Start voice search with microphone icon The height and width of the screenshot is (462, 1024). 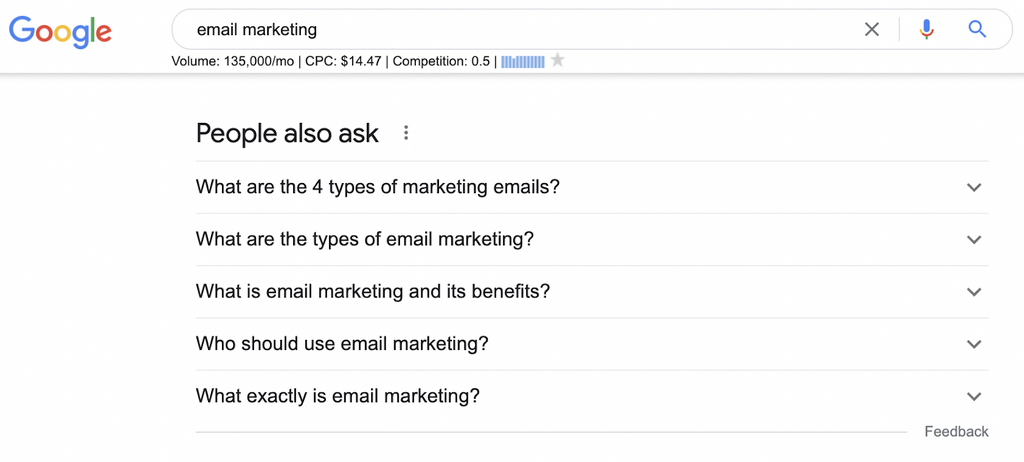click(x=927, y=30)
